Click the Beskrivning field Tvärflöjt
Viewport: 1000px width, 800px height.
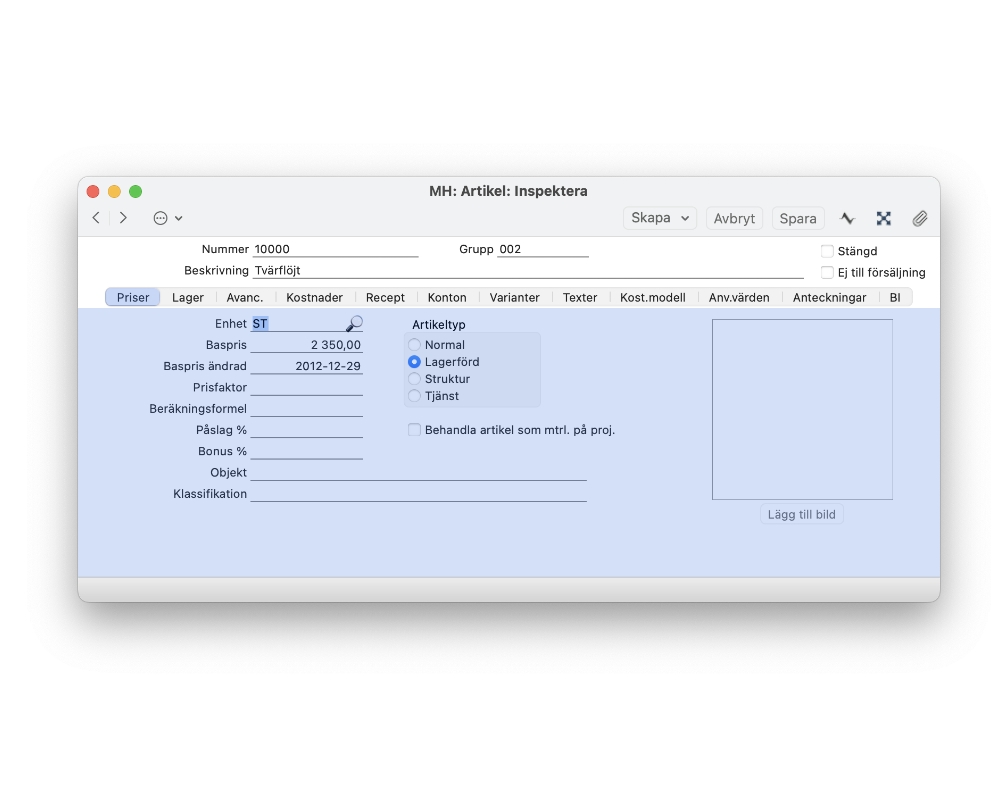528,270
